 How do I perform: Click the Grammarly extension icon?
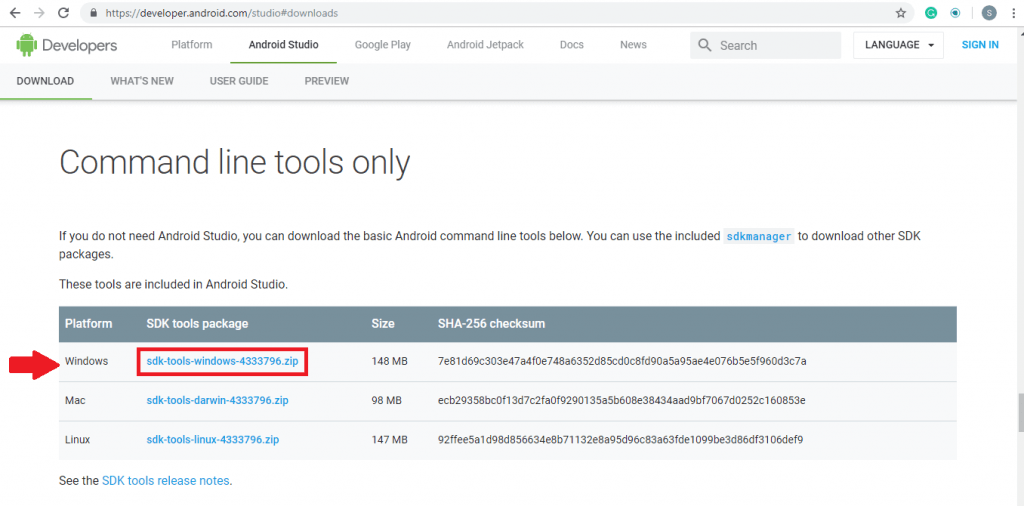tap(930, 13)
